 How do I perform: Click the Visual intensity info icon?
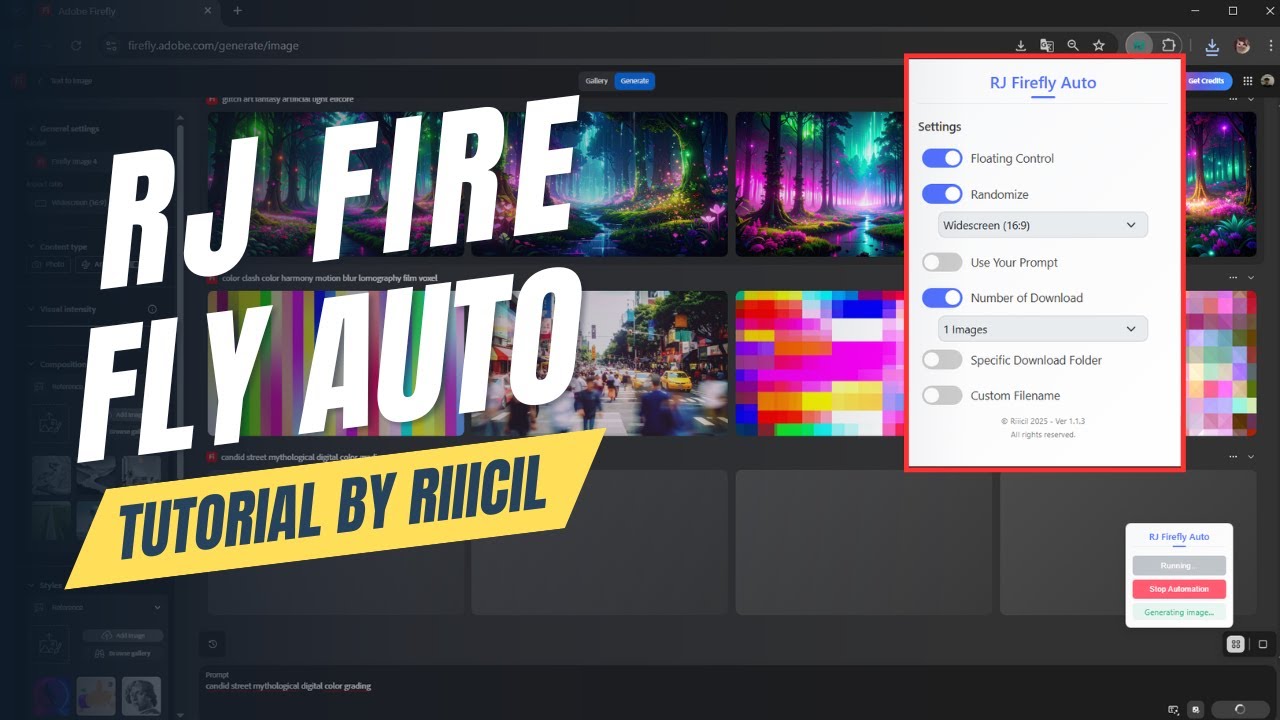pos(152,309)
